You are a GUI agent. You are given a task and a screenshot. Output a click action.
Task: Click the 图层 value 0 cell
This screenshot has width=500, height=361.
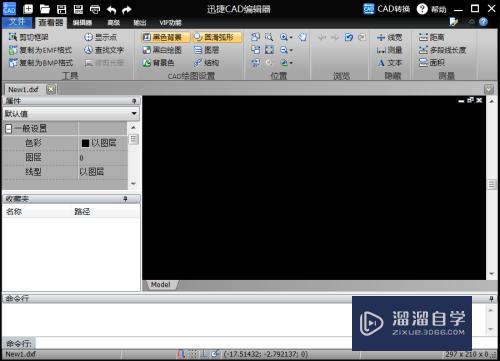[x=103, y=158]
